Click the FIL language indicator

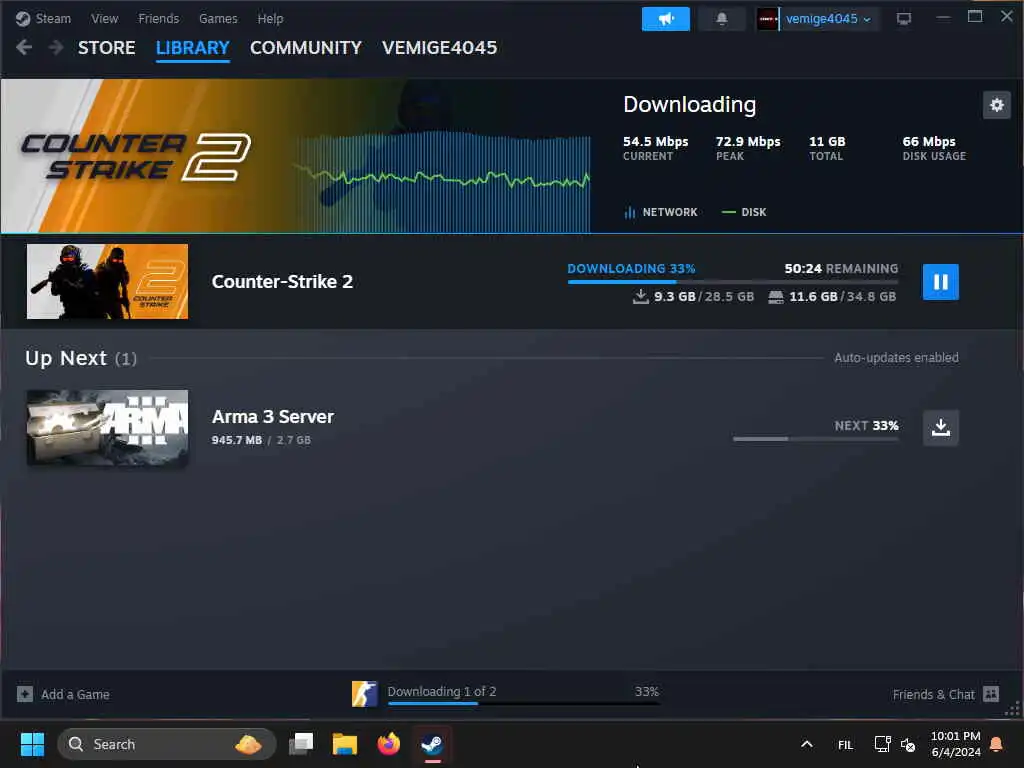845,744
